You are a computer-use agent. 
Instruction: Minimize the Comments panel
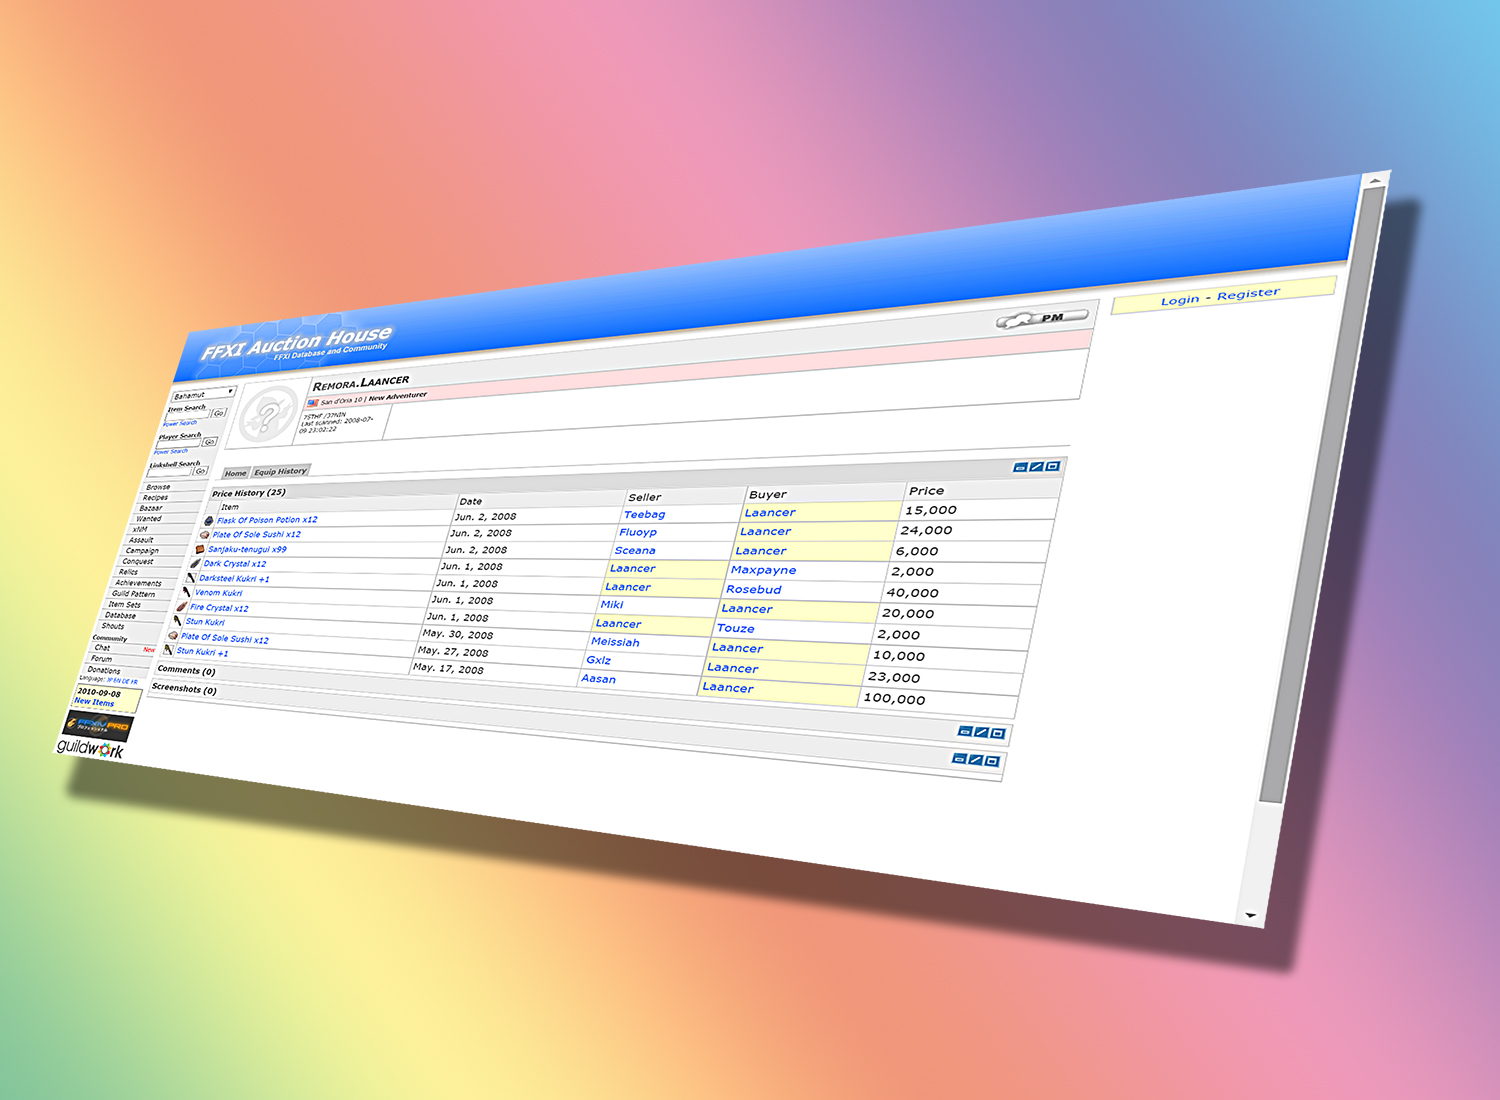(965, 731)
